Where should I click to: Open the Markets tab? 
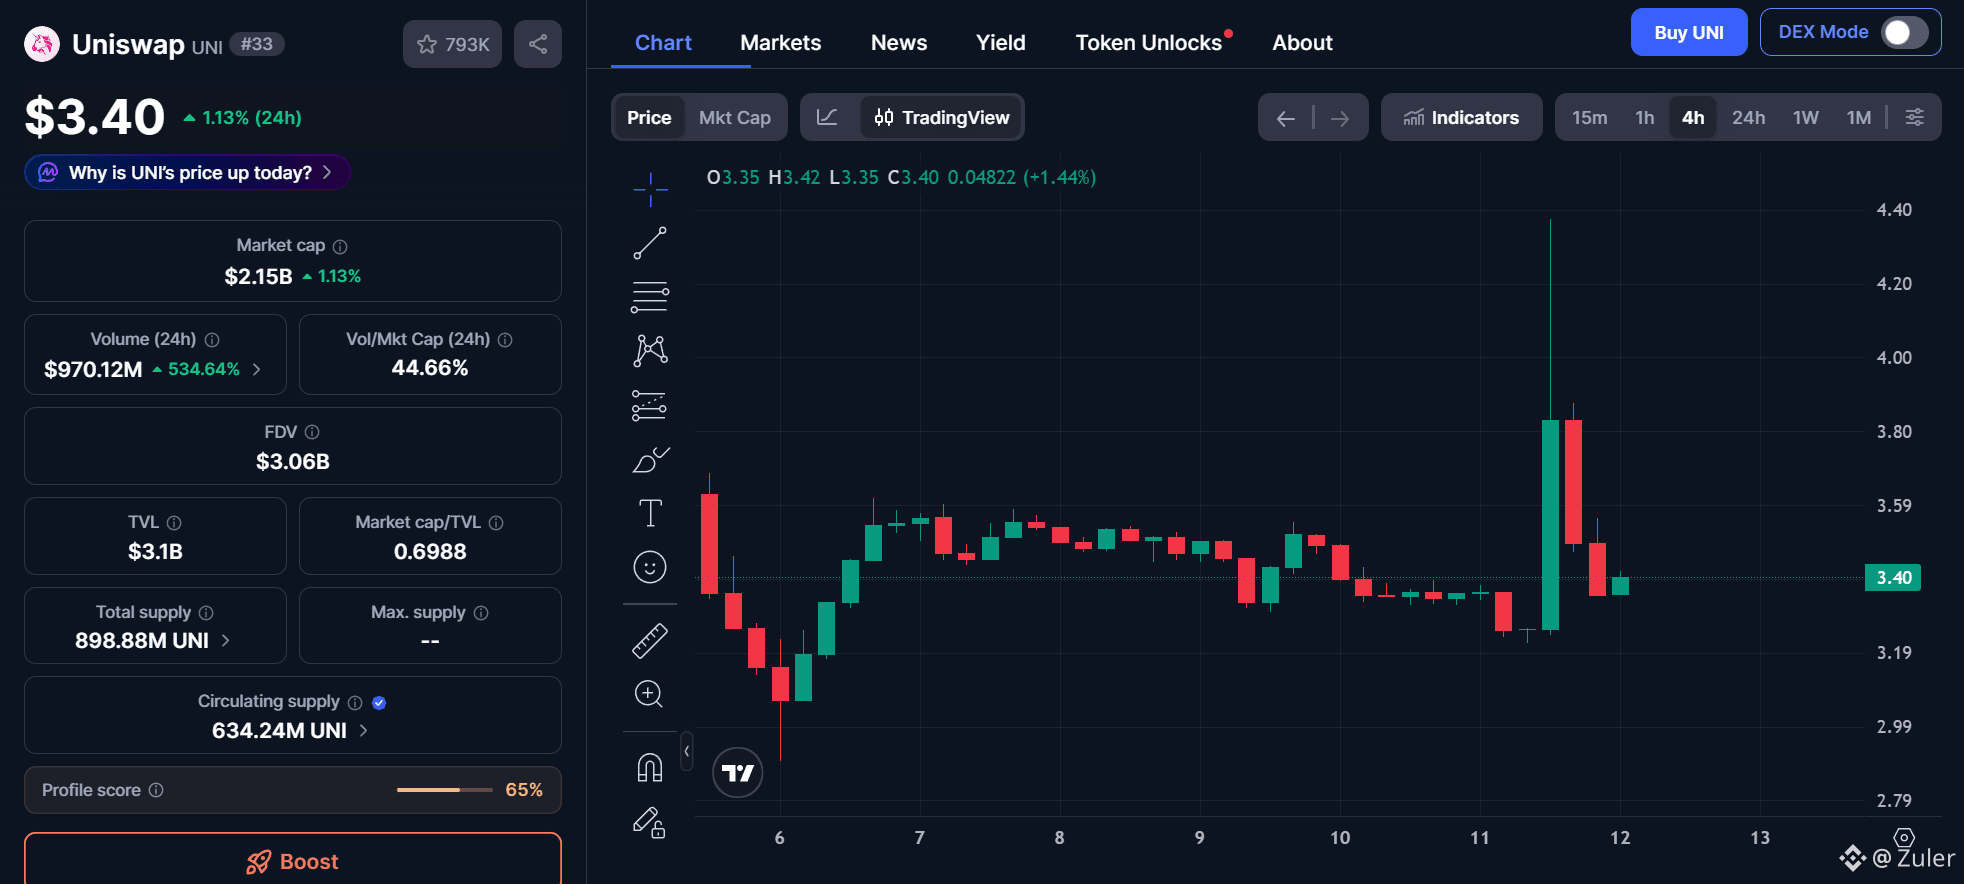click(x=780, y=43)
